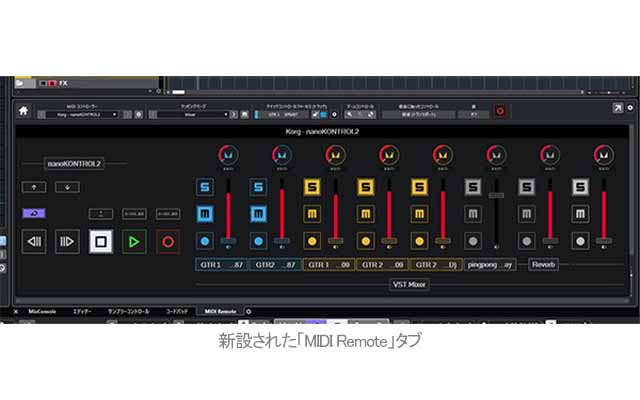Viewport: 640px width, 400px height.
Task: Click gear icon next to MIDI Remote tab
Action: pyautogui.click(x=249, y=311)
